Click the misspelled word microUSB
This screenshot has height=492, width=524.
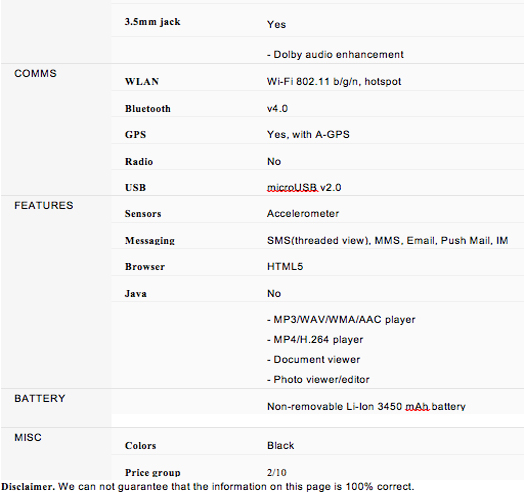pyautogui.click(x=292, y=188)
